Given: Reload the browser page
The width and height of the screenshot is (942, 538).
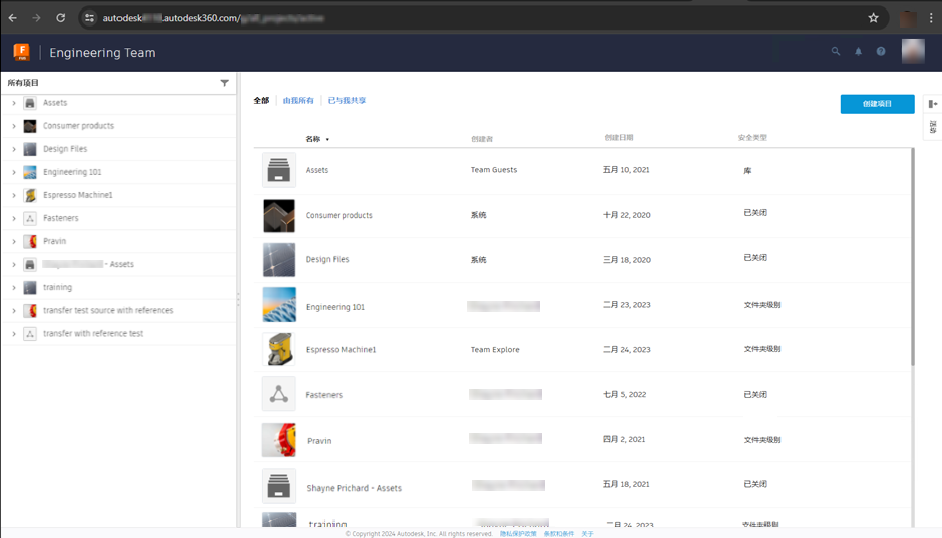Looking at the screenshot, I should 61,18.
